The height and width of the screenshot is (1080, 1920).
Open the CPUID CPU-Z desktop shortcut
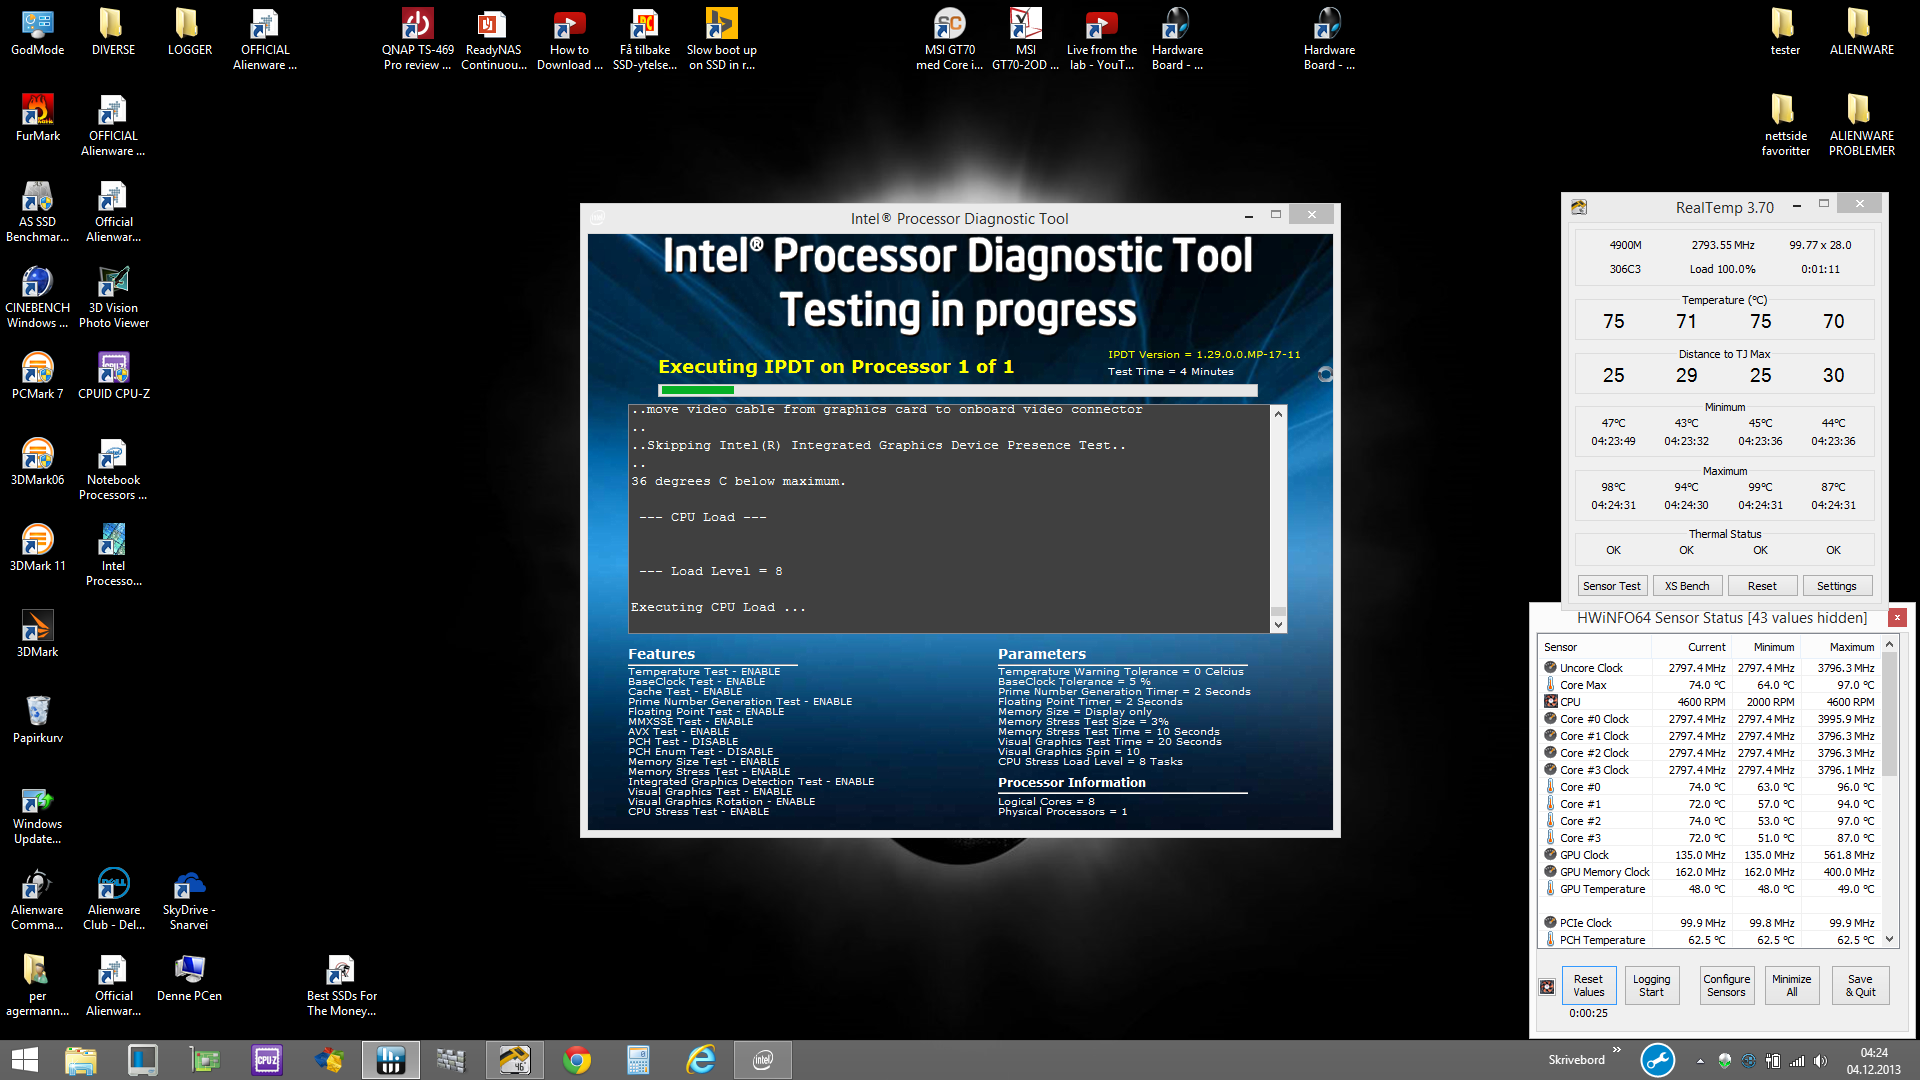pos(113,376)
